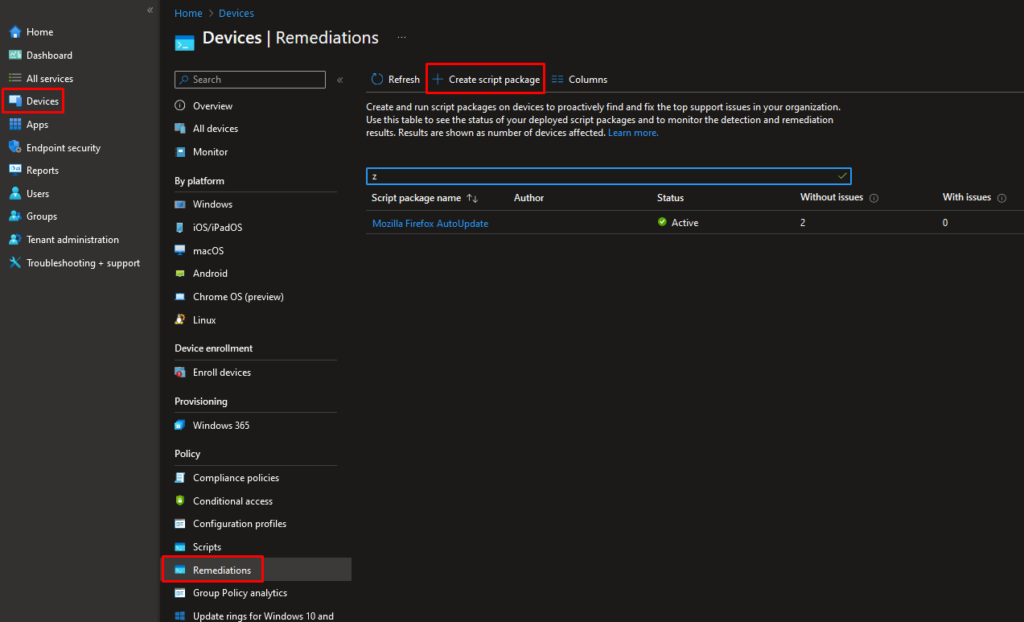Go to Devices in the breadcrumb
The height and width of the screenshot is (622, 1024).
coord(236,13)
